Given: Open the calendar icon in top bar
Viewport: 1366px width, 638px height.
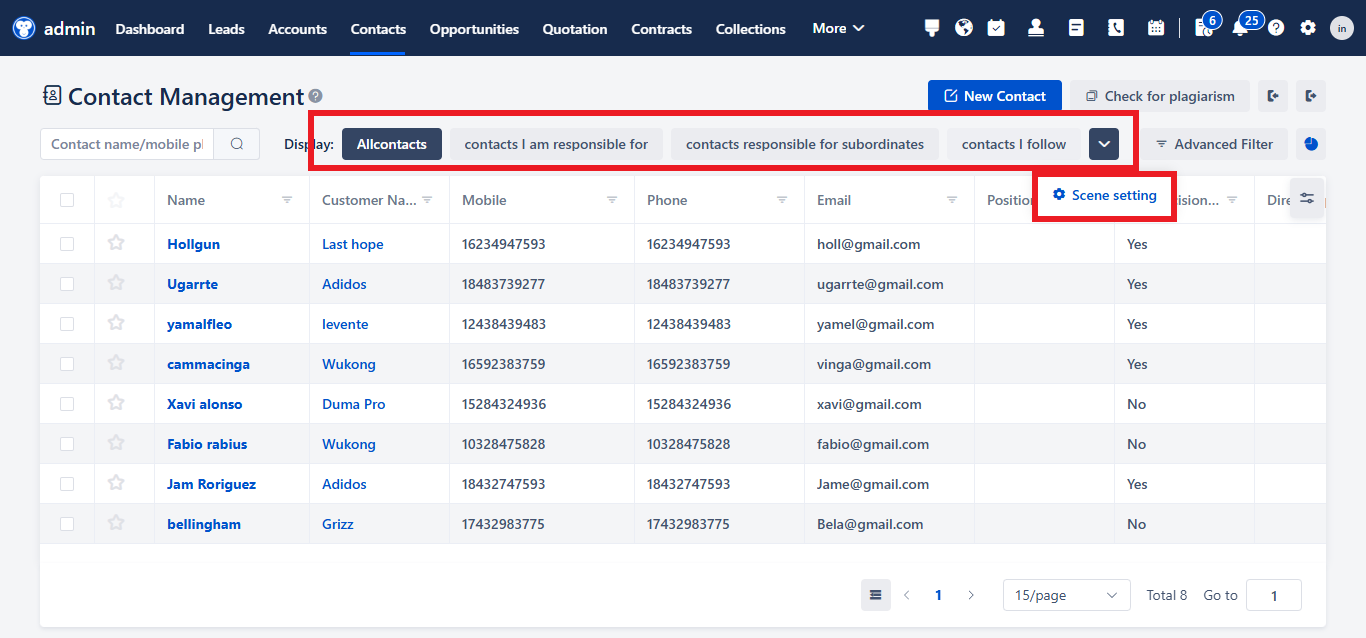Looking at the screenshot, I should 1156,27.
